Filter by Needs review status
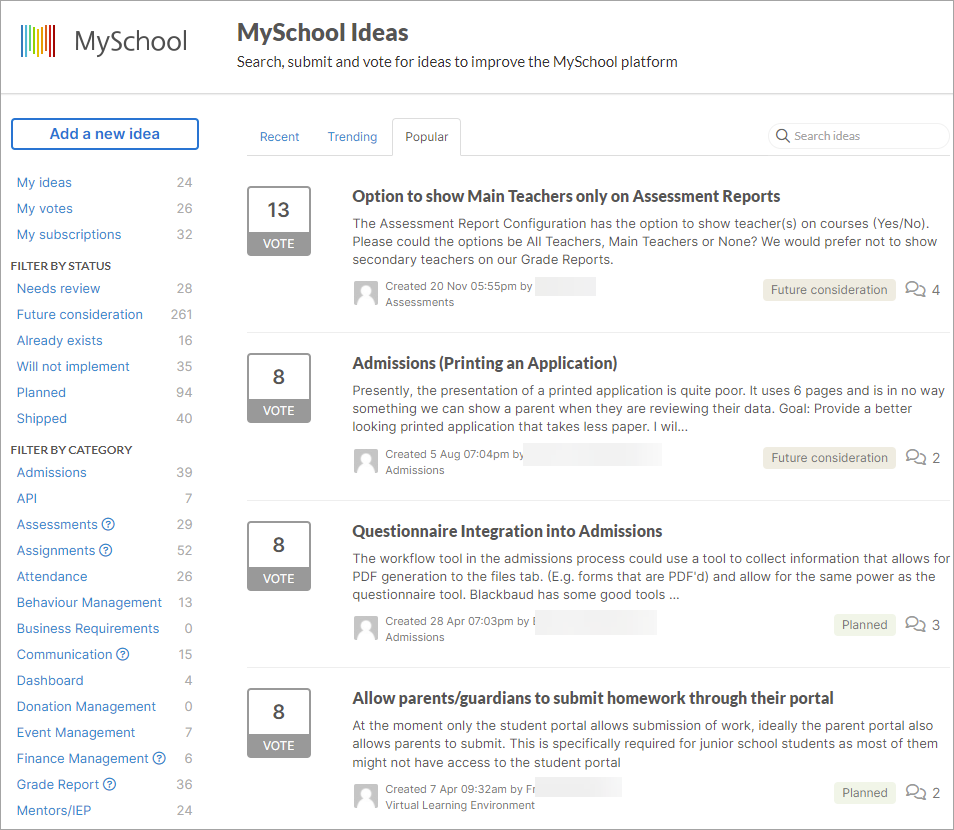This screenshot has height=830, width=954. (58, 288)
